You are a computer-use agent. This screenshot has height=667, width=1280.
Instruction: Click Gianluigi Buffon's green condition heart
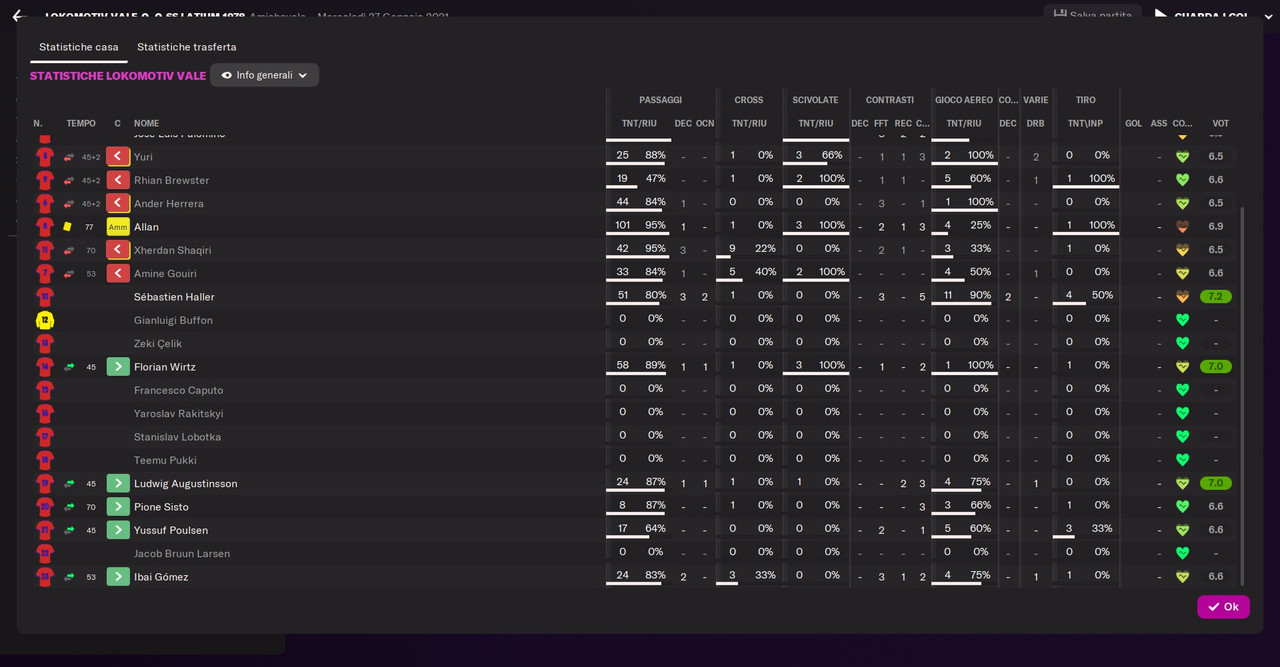(x=1182, y=320)
